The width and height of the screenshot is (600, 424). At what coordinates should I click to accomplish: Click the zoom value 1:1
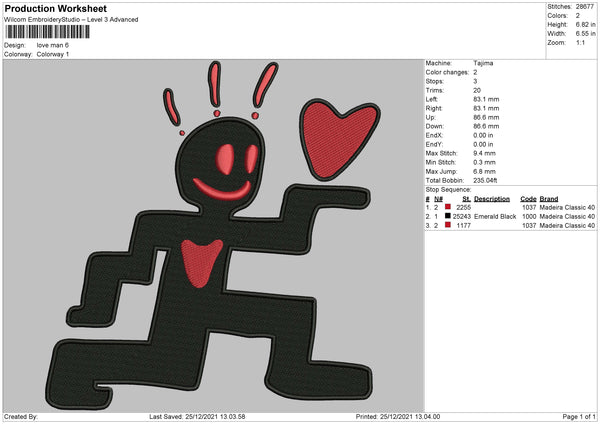(x=580, y=43)
